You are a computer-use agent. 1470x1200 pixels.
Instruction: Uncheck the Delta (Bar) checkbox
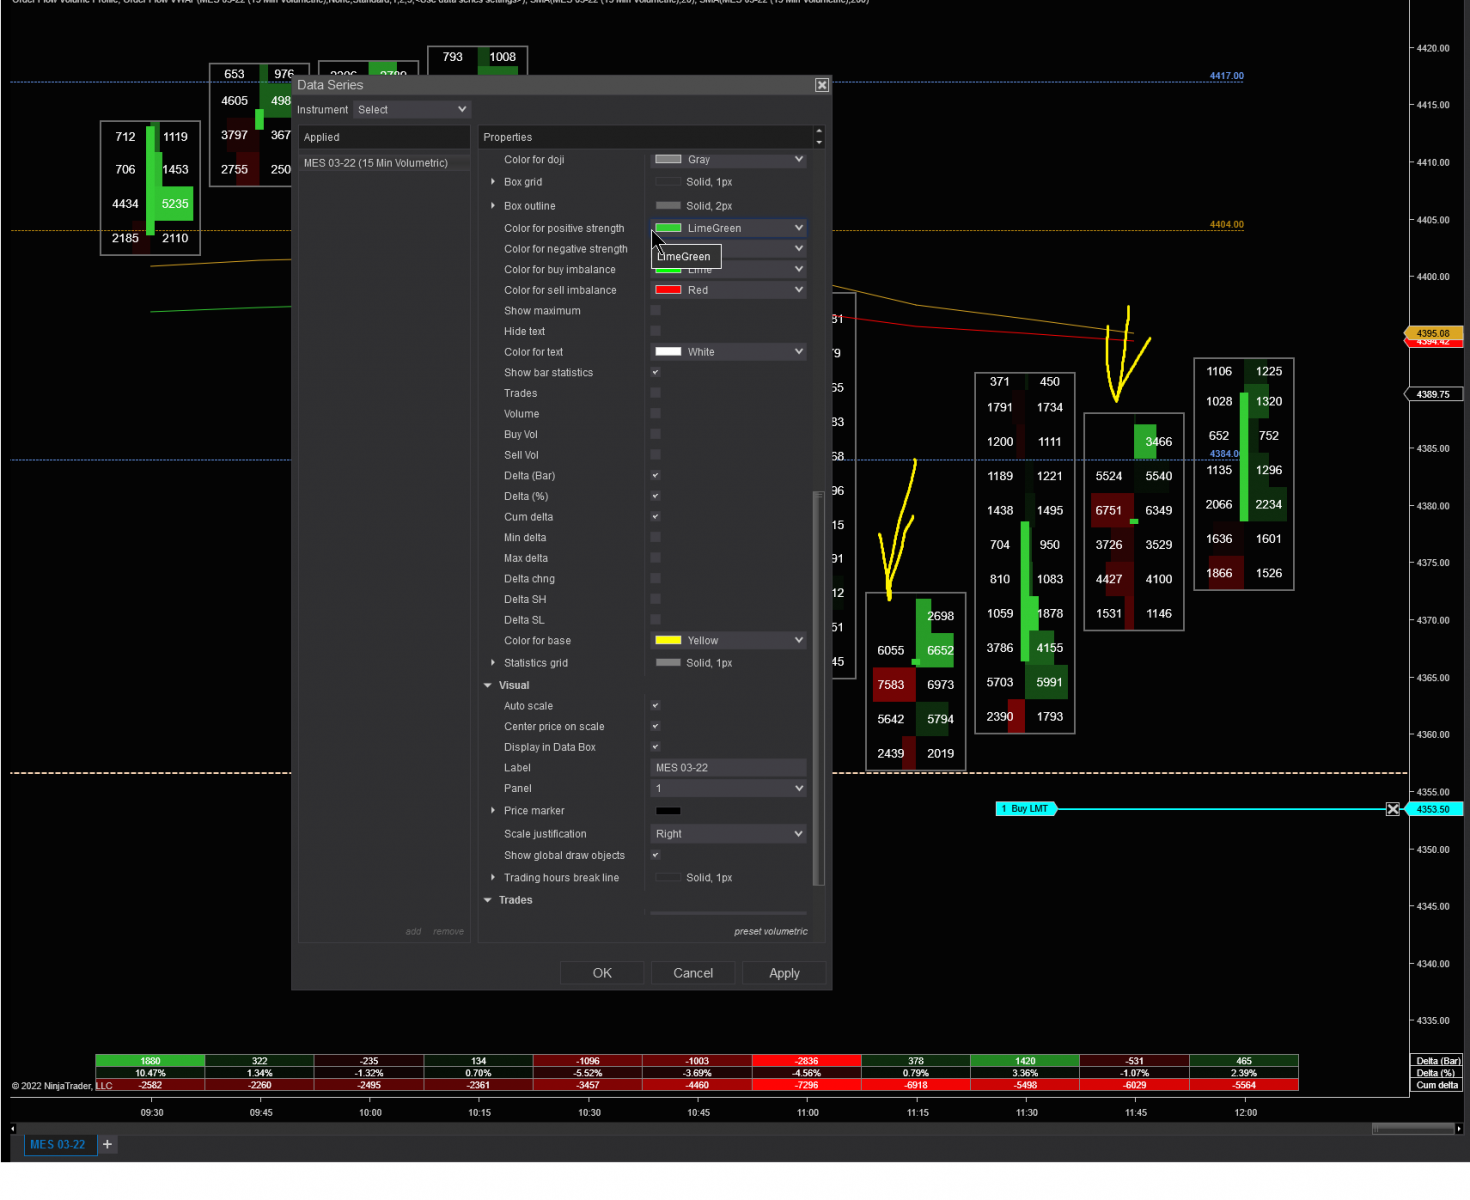[x=656, y=476]
